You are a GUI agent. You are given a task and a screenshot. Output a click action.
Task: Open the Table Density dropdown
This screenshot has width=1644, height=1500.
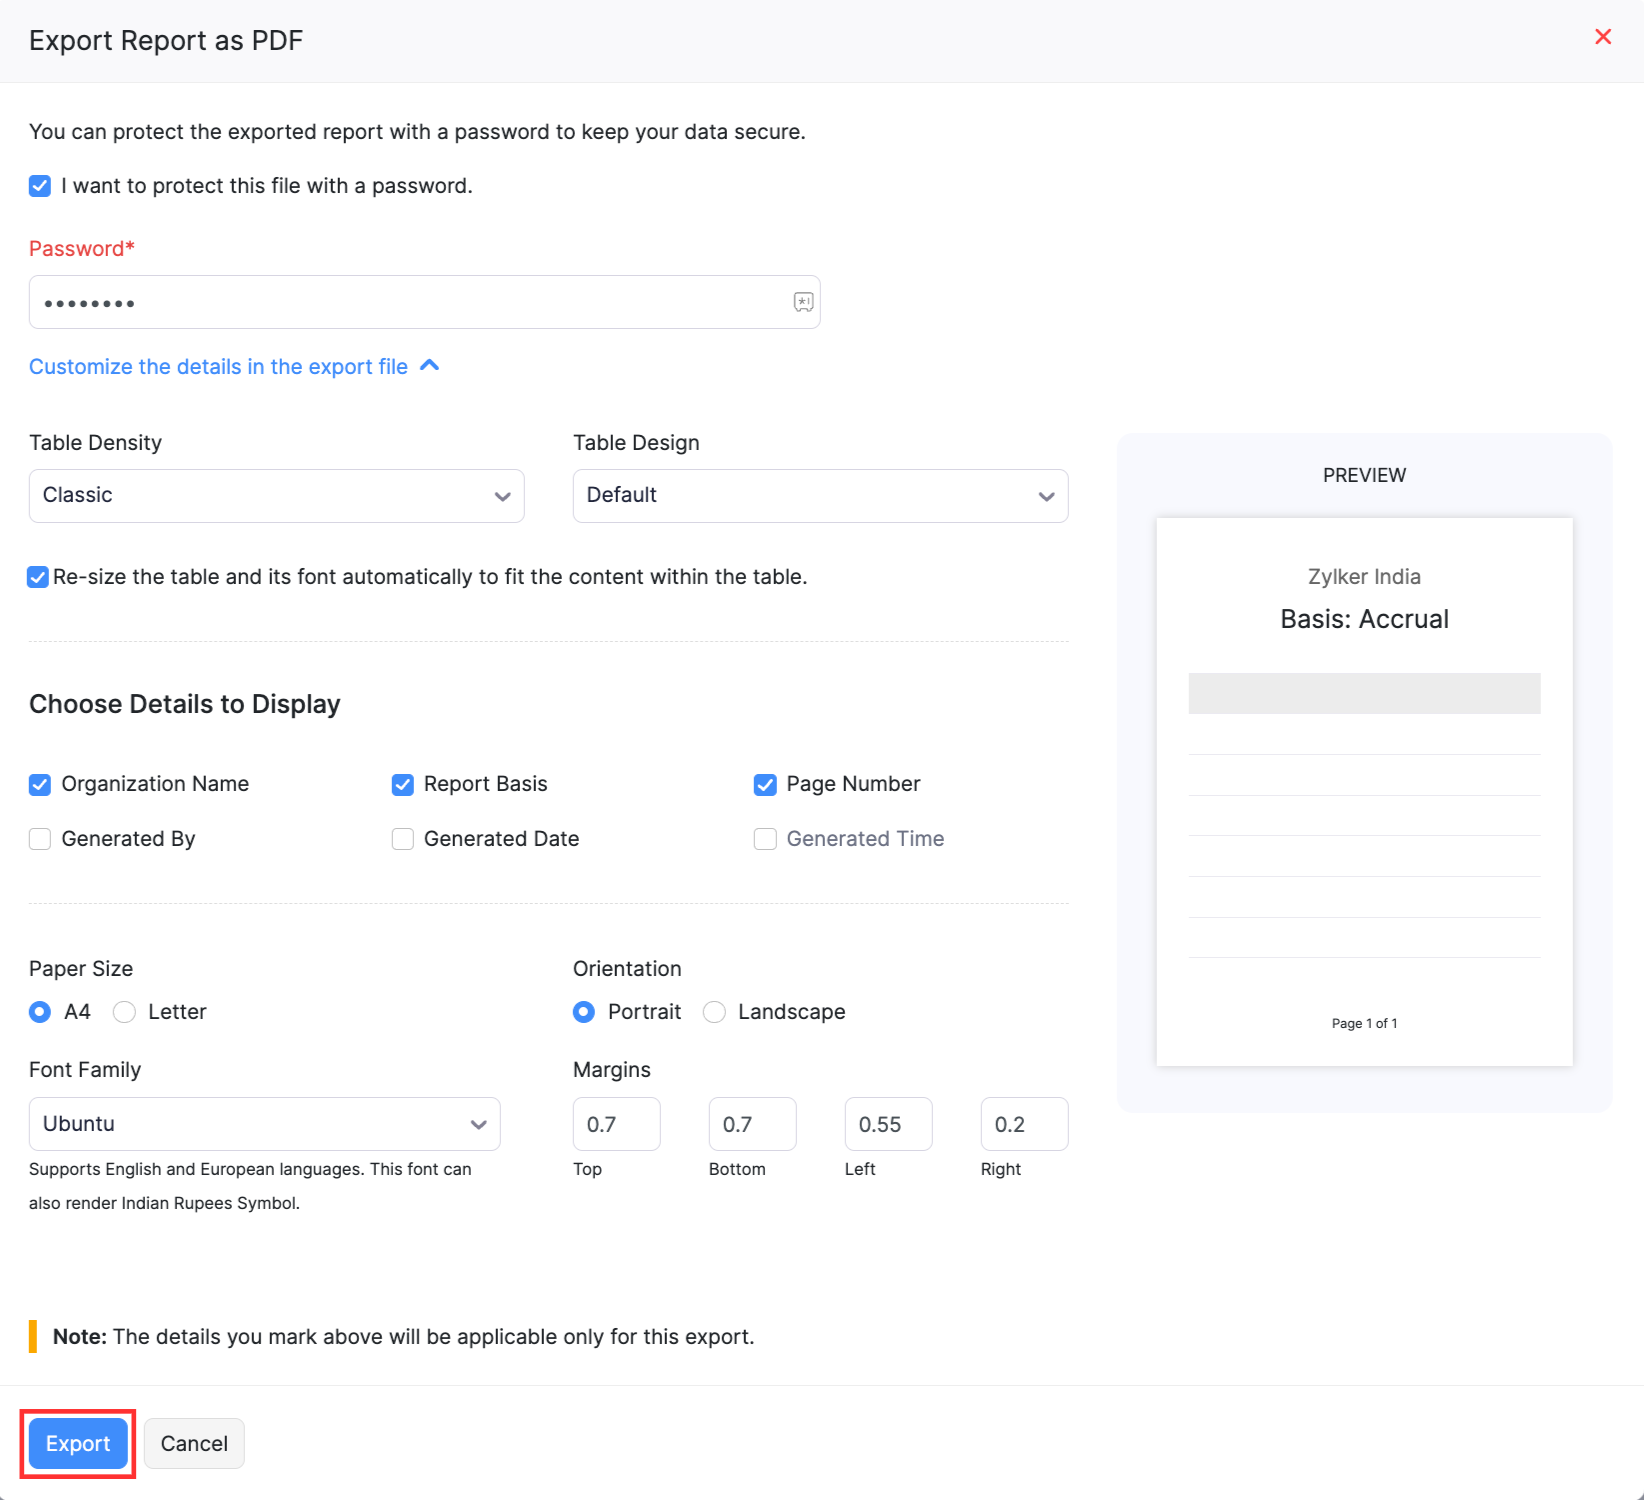[x=276, y=495]
